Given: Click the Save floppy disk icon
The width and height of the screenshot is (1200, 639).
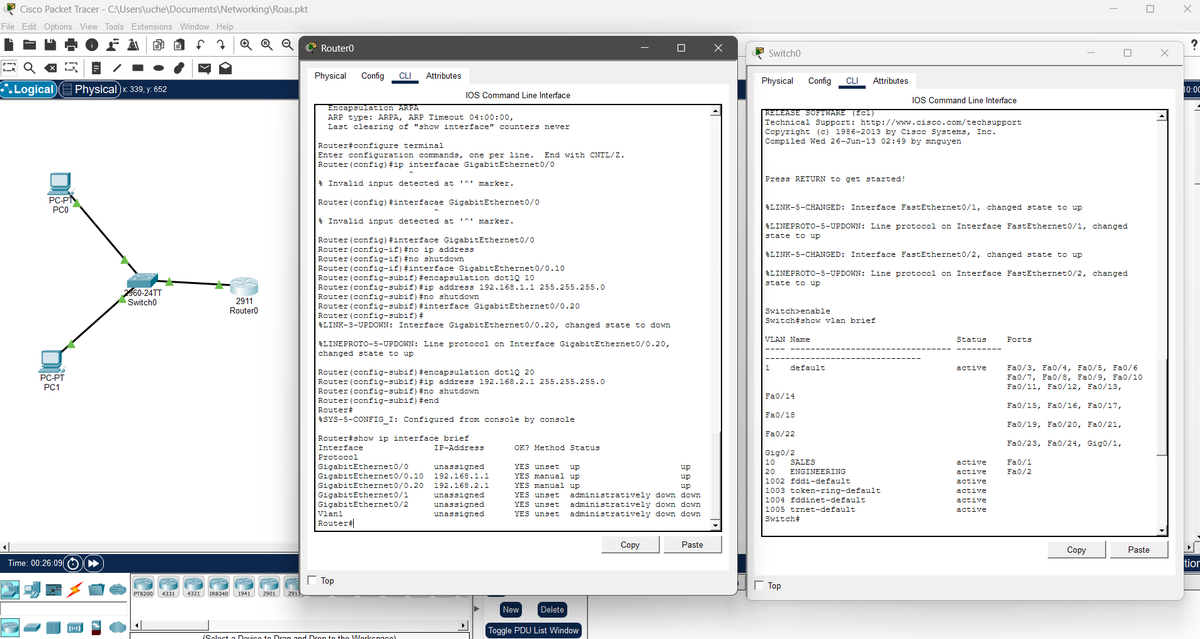Looking at the screenshot, I should [x=50, y=44].
